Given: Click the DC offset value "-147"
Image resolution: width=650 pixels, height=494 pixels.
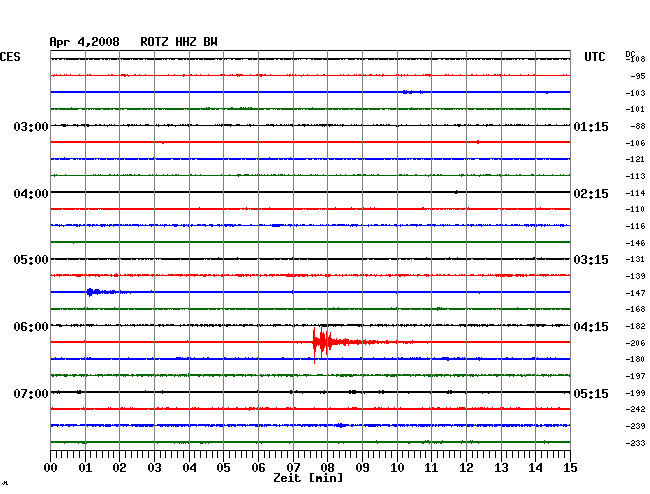Looking at the screenshot, I should click(x=635, y=293).
